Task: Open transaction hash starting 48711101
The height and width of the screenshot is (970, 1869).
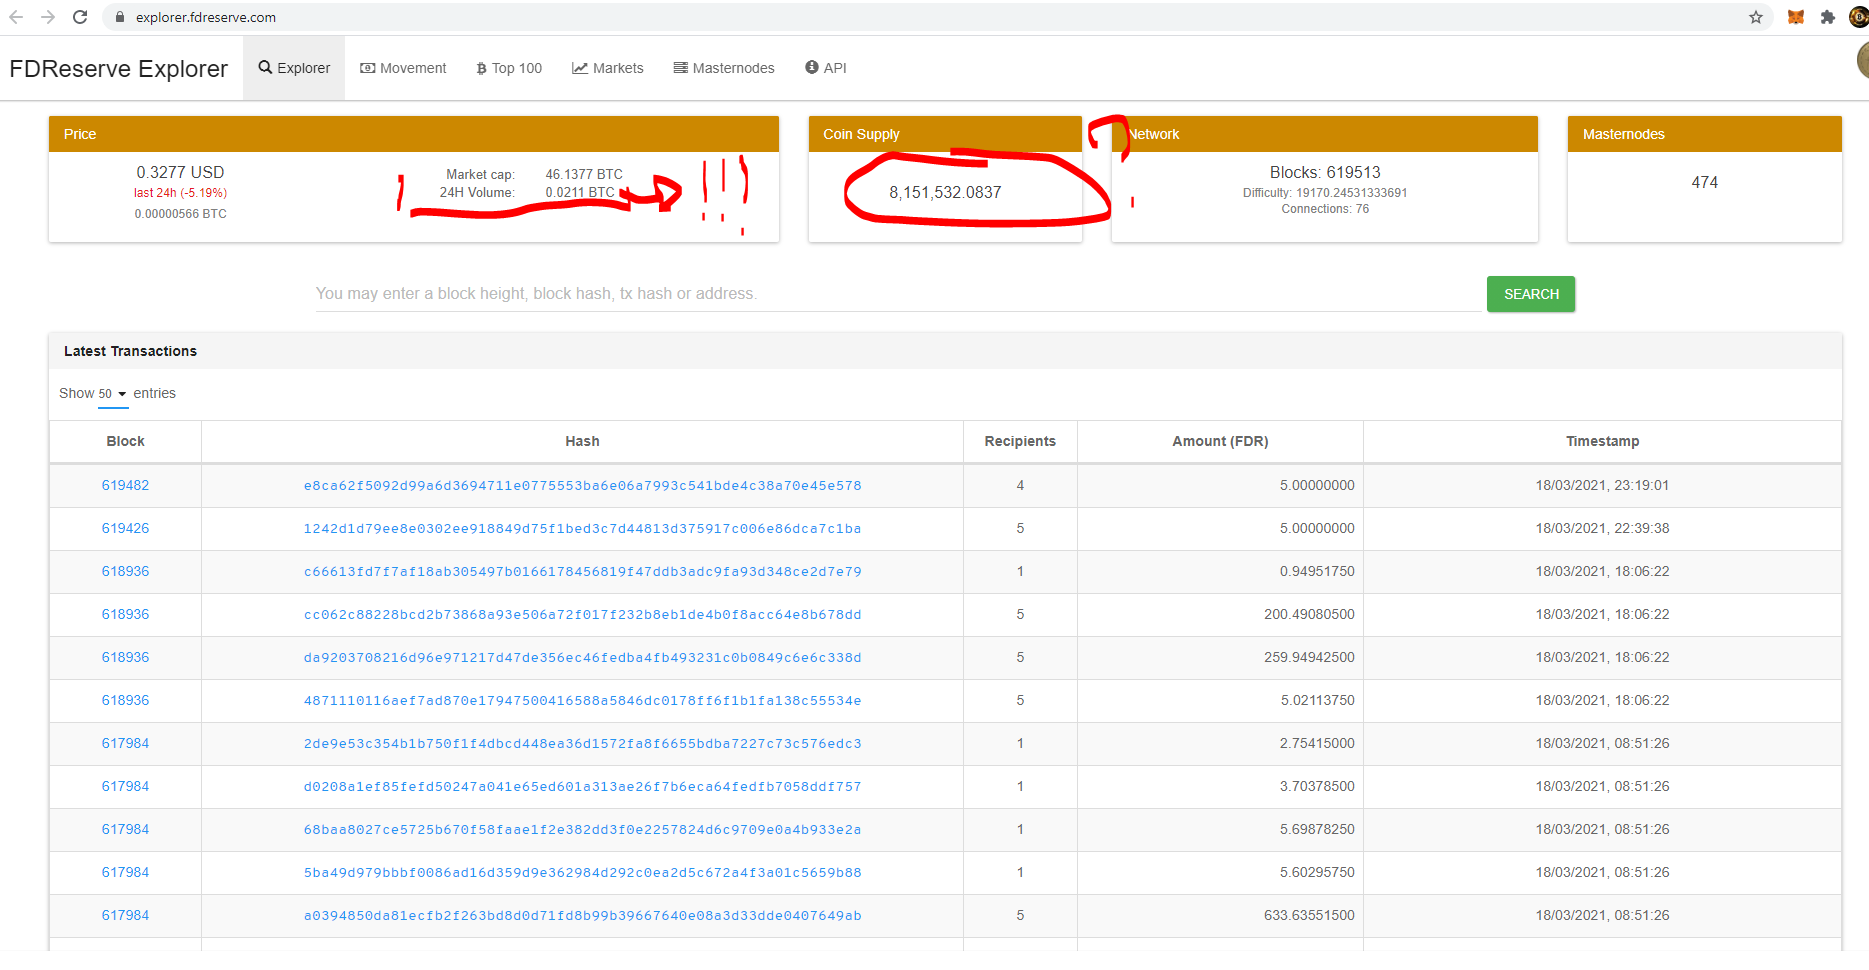Action: [x=582, y=701]
